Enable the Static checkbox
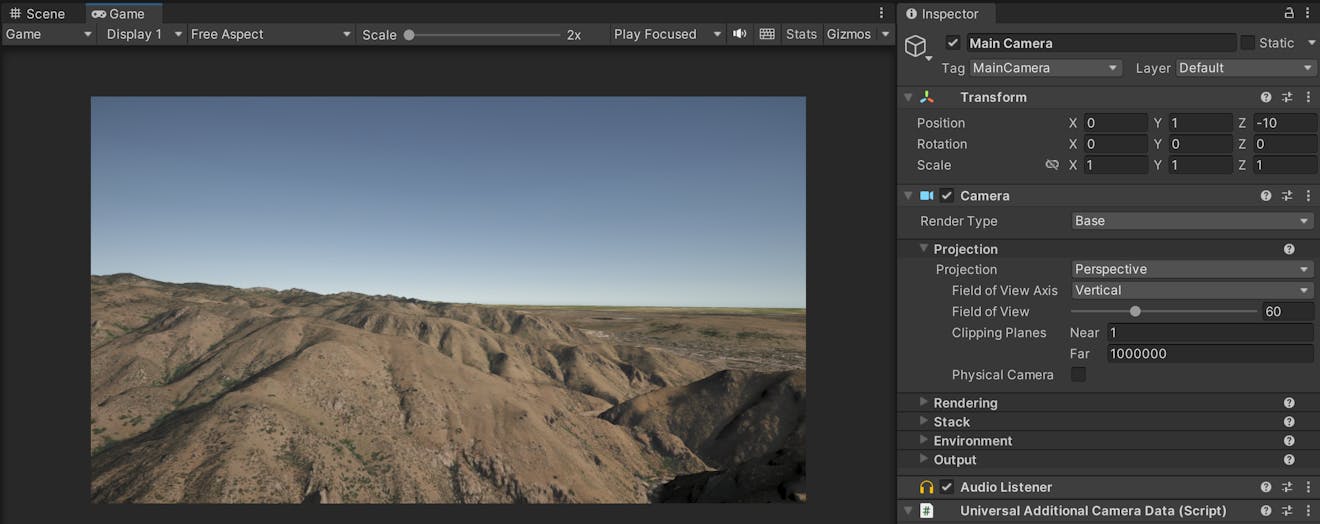This screenshot has height=524, width=1320. click(1247, 43)
